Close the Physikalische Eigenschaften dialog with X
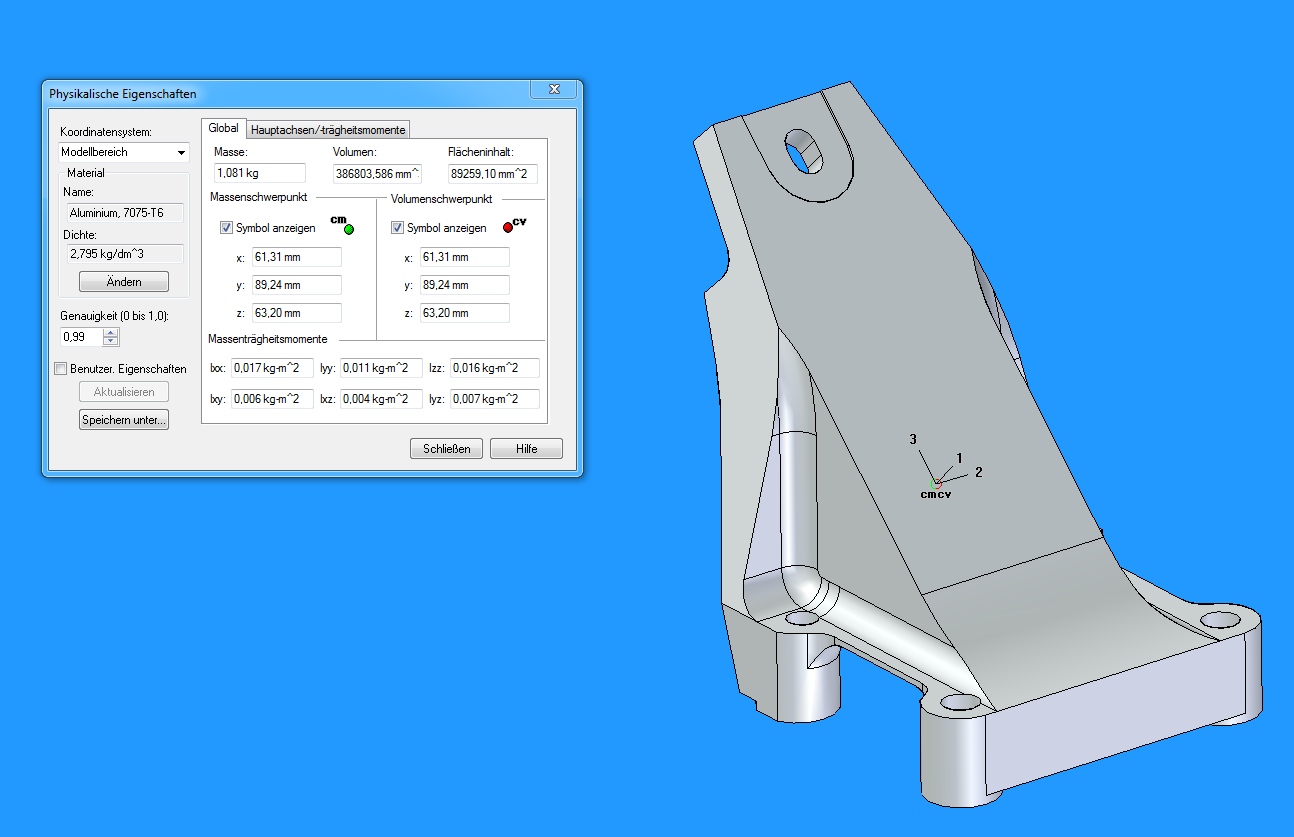The width and height of the screenshot is (1294, 837). (553, 91)
